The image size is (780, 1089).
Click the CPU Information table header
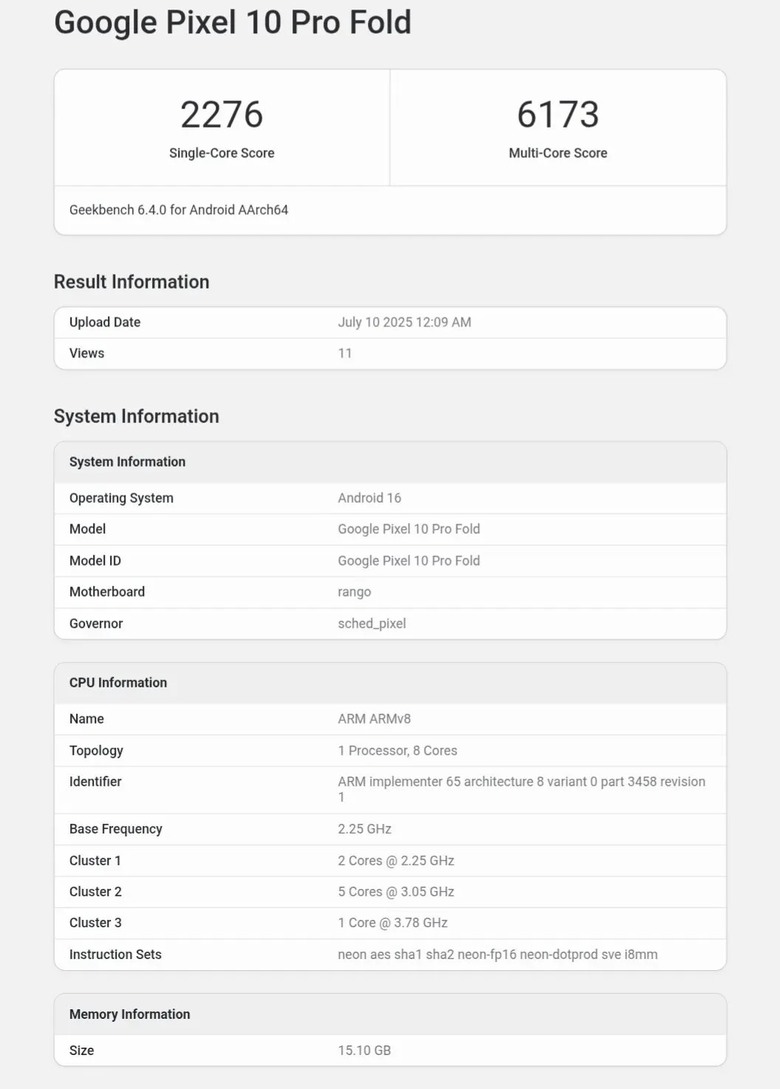(x=118, y=683)
